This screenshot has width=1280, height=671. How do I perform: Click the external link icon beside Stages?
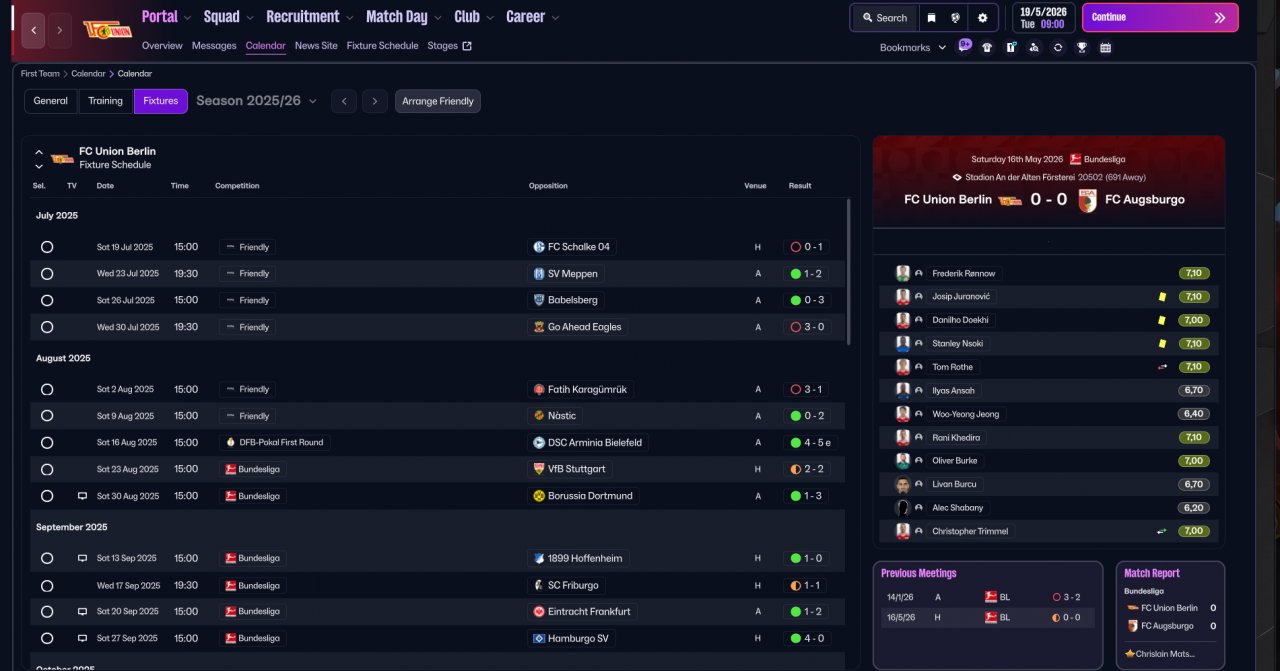click(467, 46)
